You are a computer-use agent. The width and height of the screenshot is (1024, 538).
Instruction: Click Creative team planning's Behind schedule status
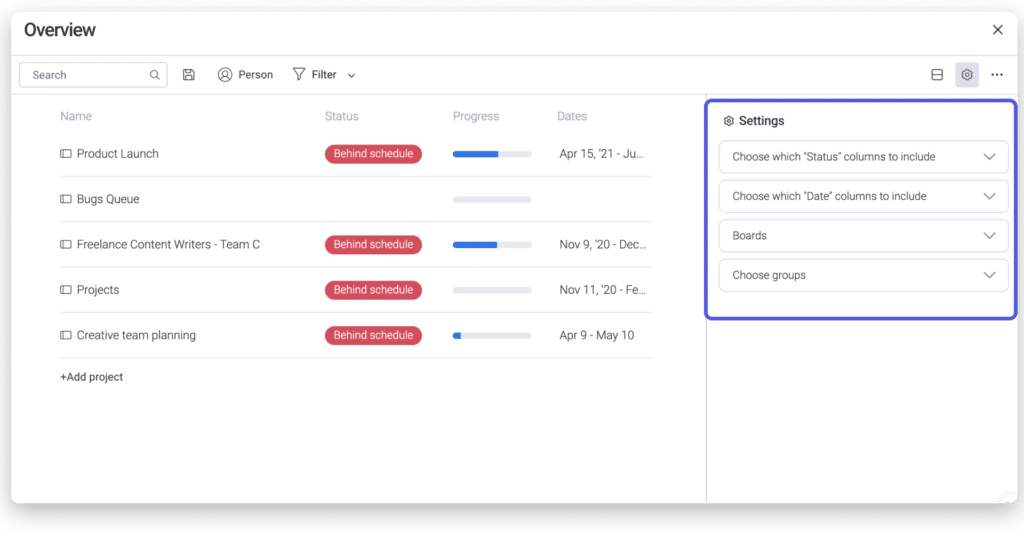coord(374,335)
